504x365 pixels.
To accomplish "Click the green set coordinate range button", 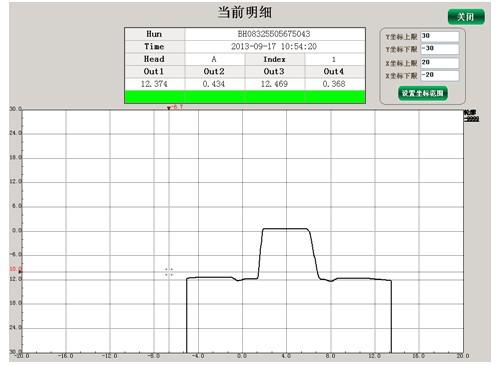I will pos(422,93).
